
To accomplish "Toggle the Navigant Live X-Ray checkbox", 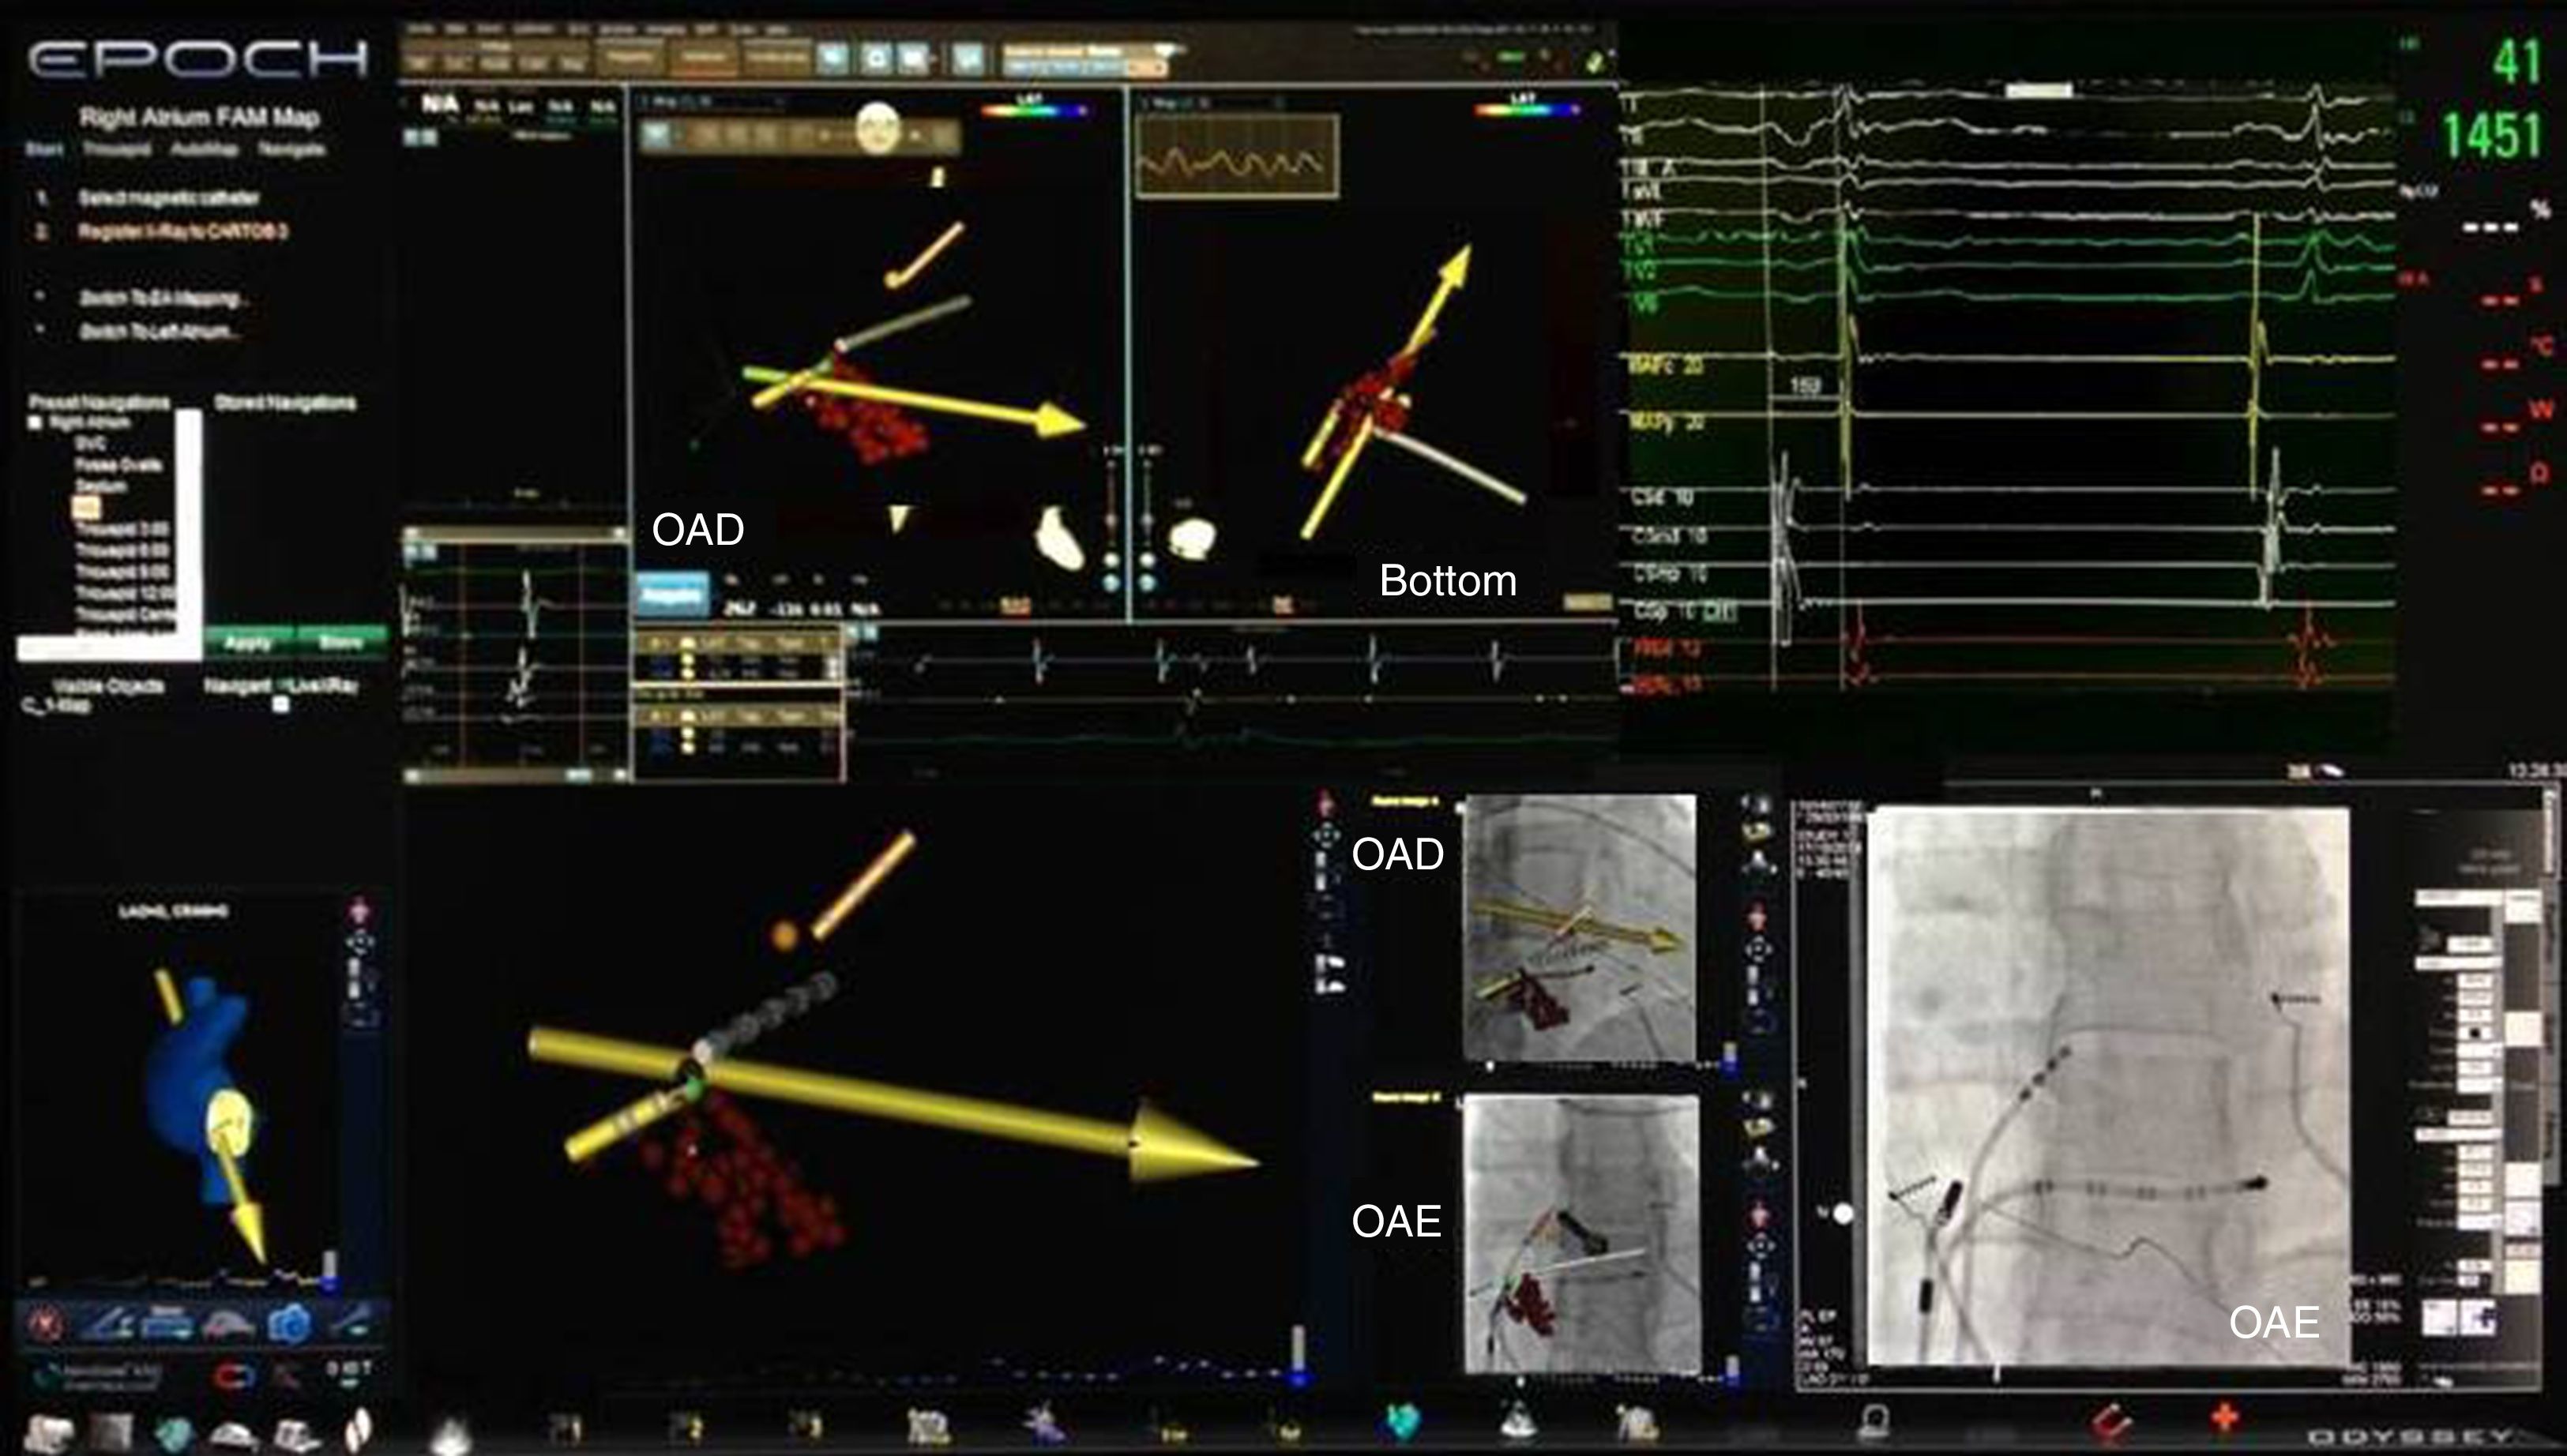I will [x=282, y=705].
